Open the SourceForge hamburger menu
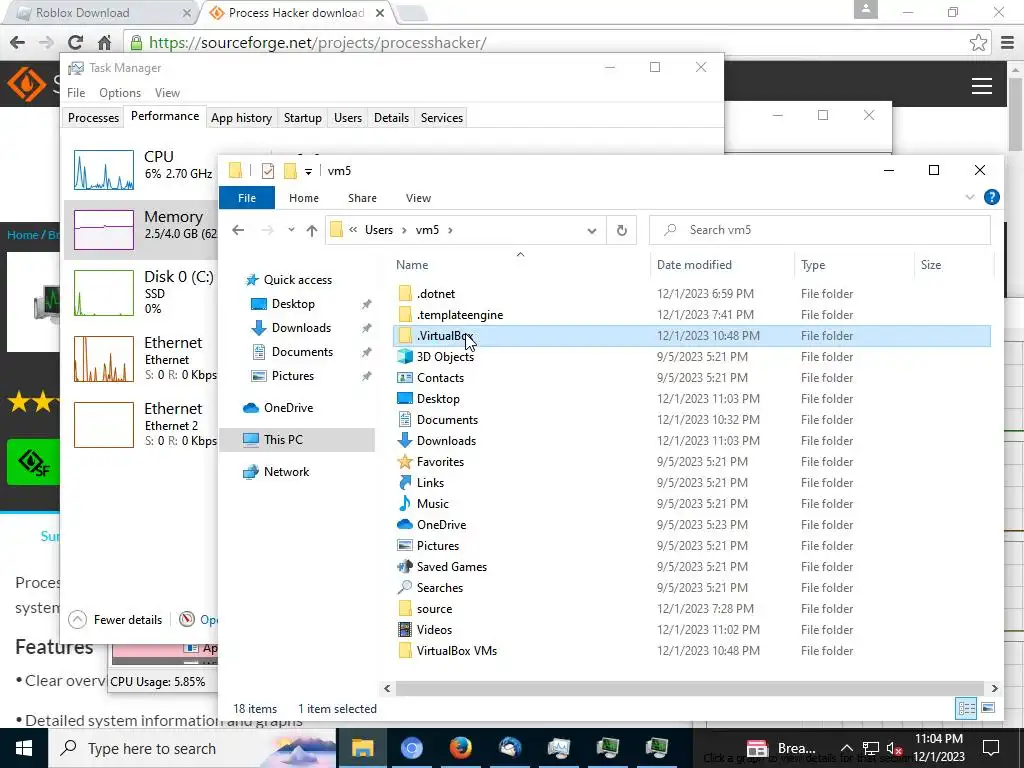1024x768 pixels. tap(982, 86)
